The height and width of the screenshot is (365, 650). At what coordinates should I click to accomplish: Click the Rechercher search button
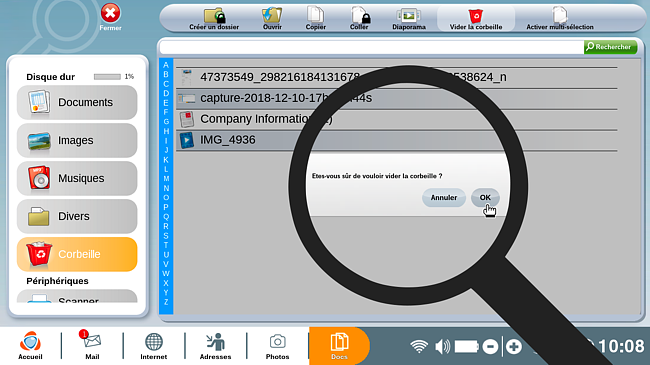tap(610, 47)
